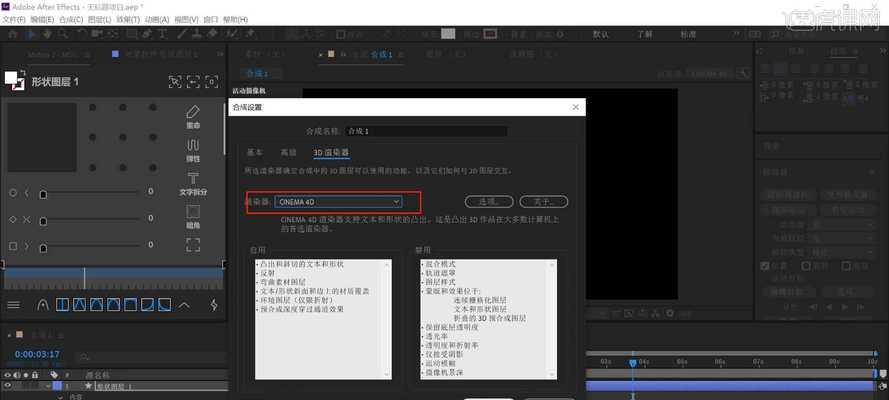Select the 了解 workspace
889x400 pixels.
pyautogui.click(x=644, y=35)
